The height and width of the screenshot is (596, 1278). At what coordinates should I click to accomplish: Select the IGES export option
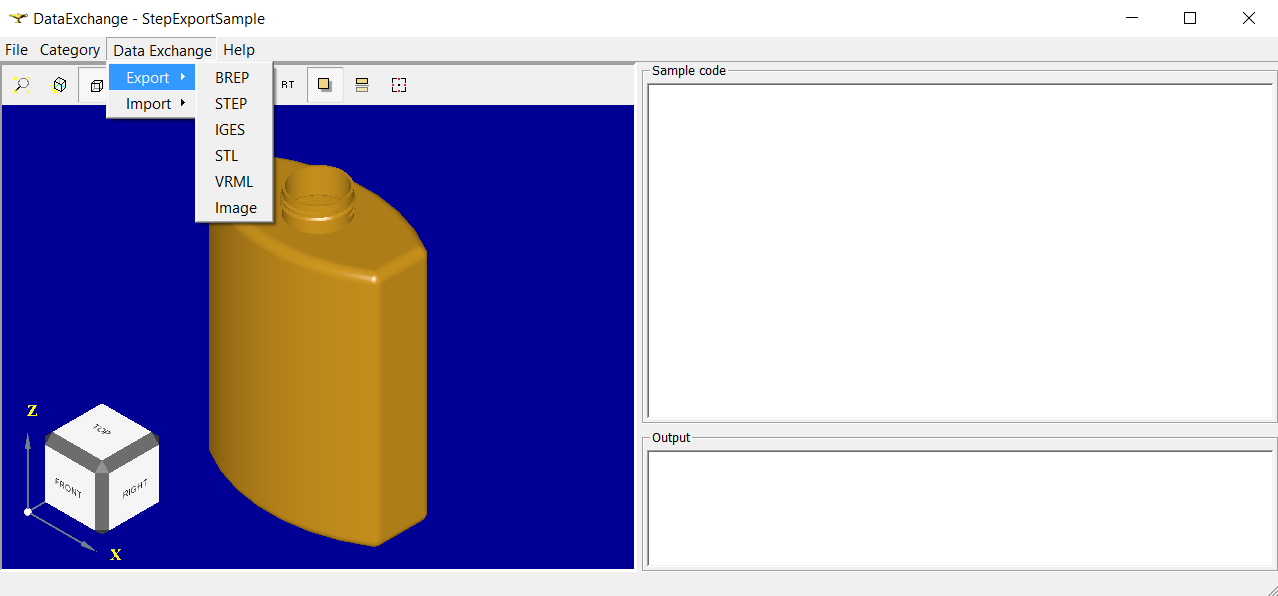(230, 130)
